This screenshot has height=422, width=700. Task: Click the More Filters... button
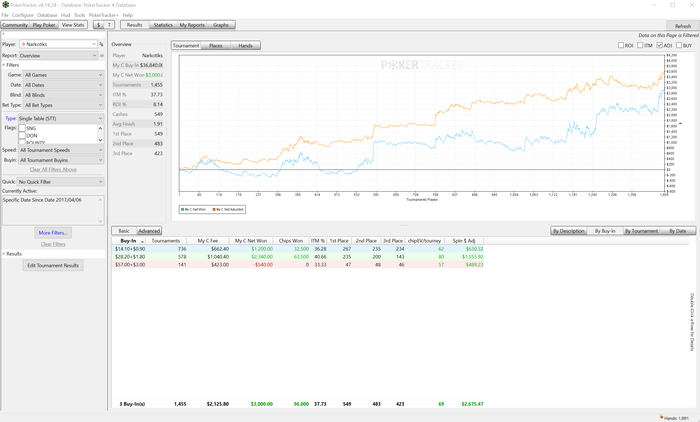(x=53, y=233)
